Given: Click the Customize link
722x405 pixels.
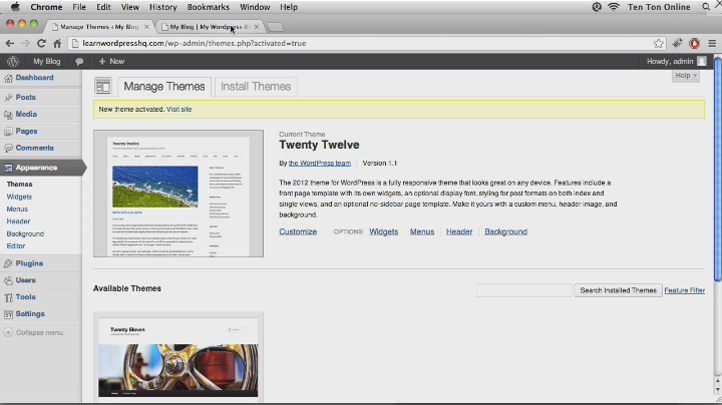Looking at the screenshot, I should (298, 231).
